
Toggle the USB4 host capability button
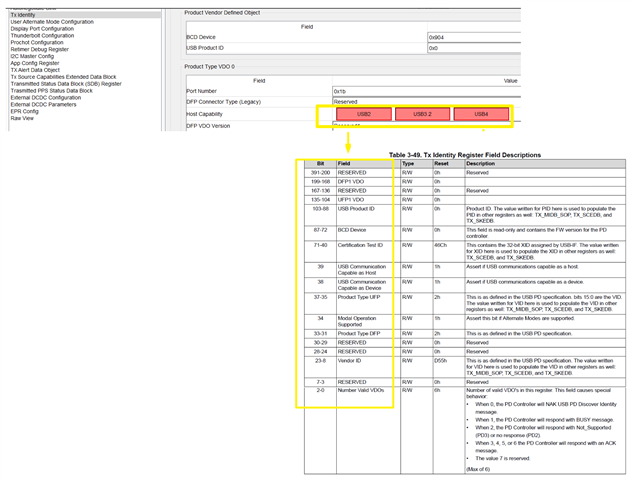point(481,114)
